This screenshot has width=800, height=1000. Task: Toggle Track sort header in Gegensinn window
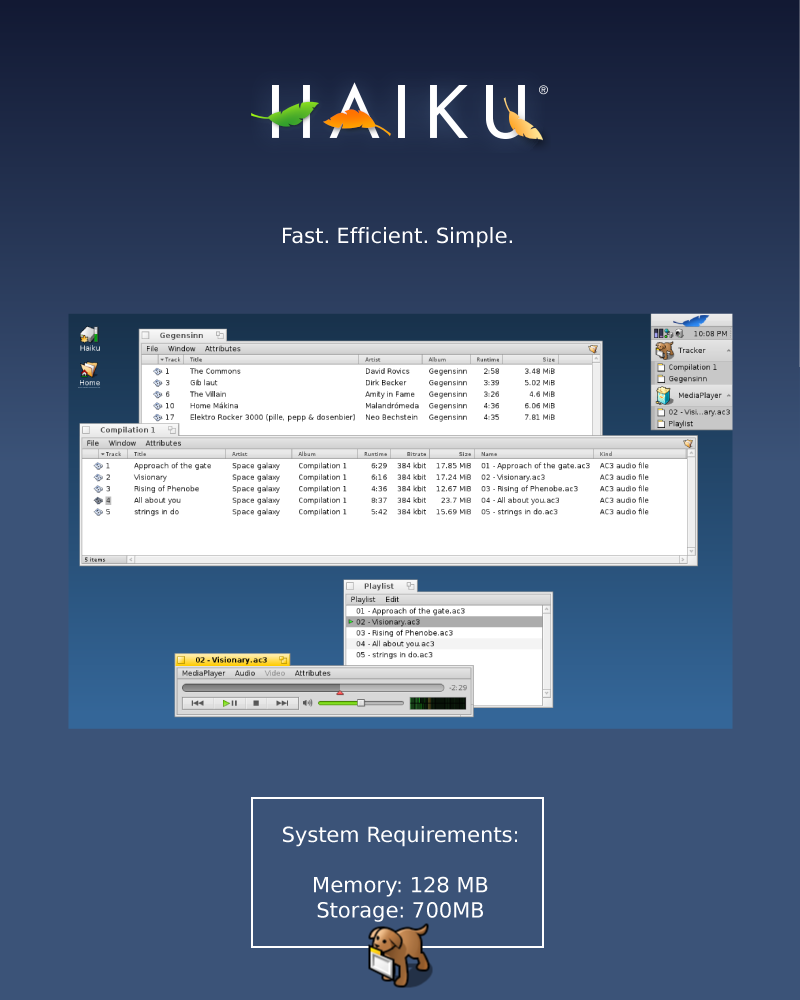(x=170, y=360)
